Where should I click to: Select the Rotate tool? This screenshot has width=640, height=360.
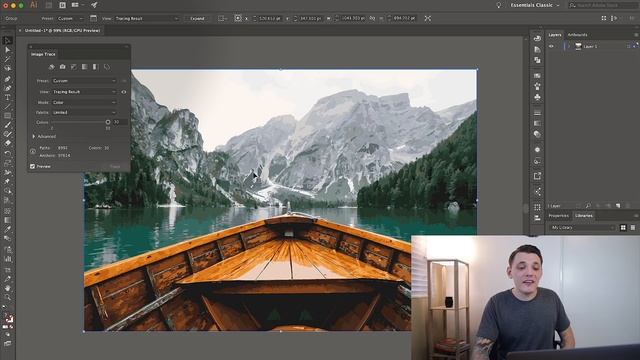click(x=7, y=153)
